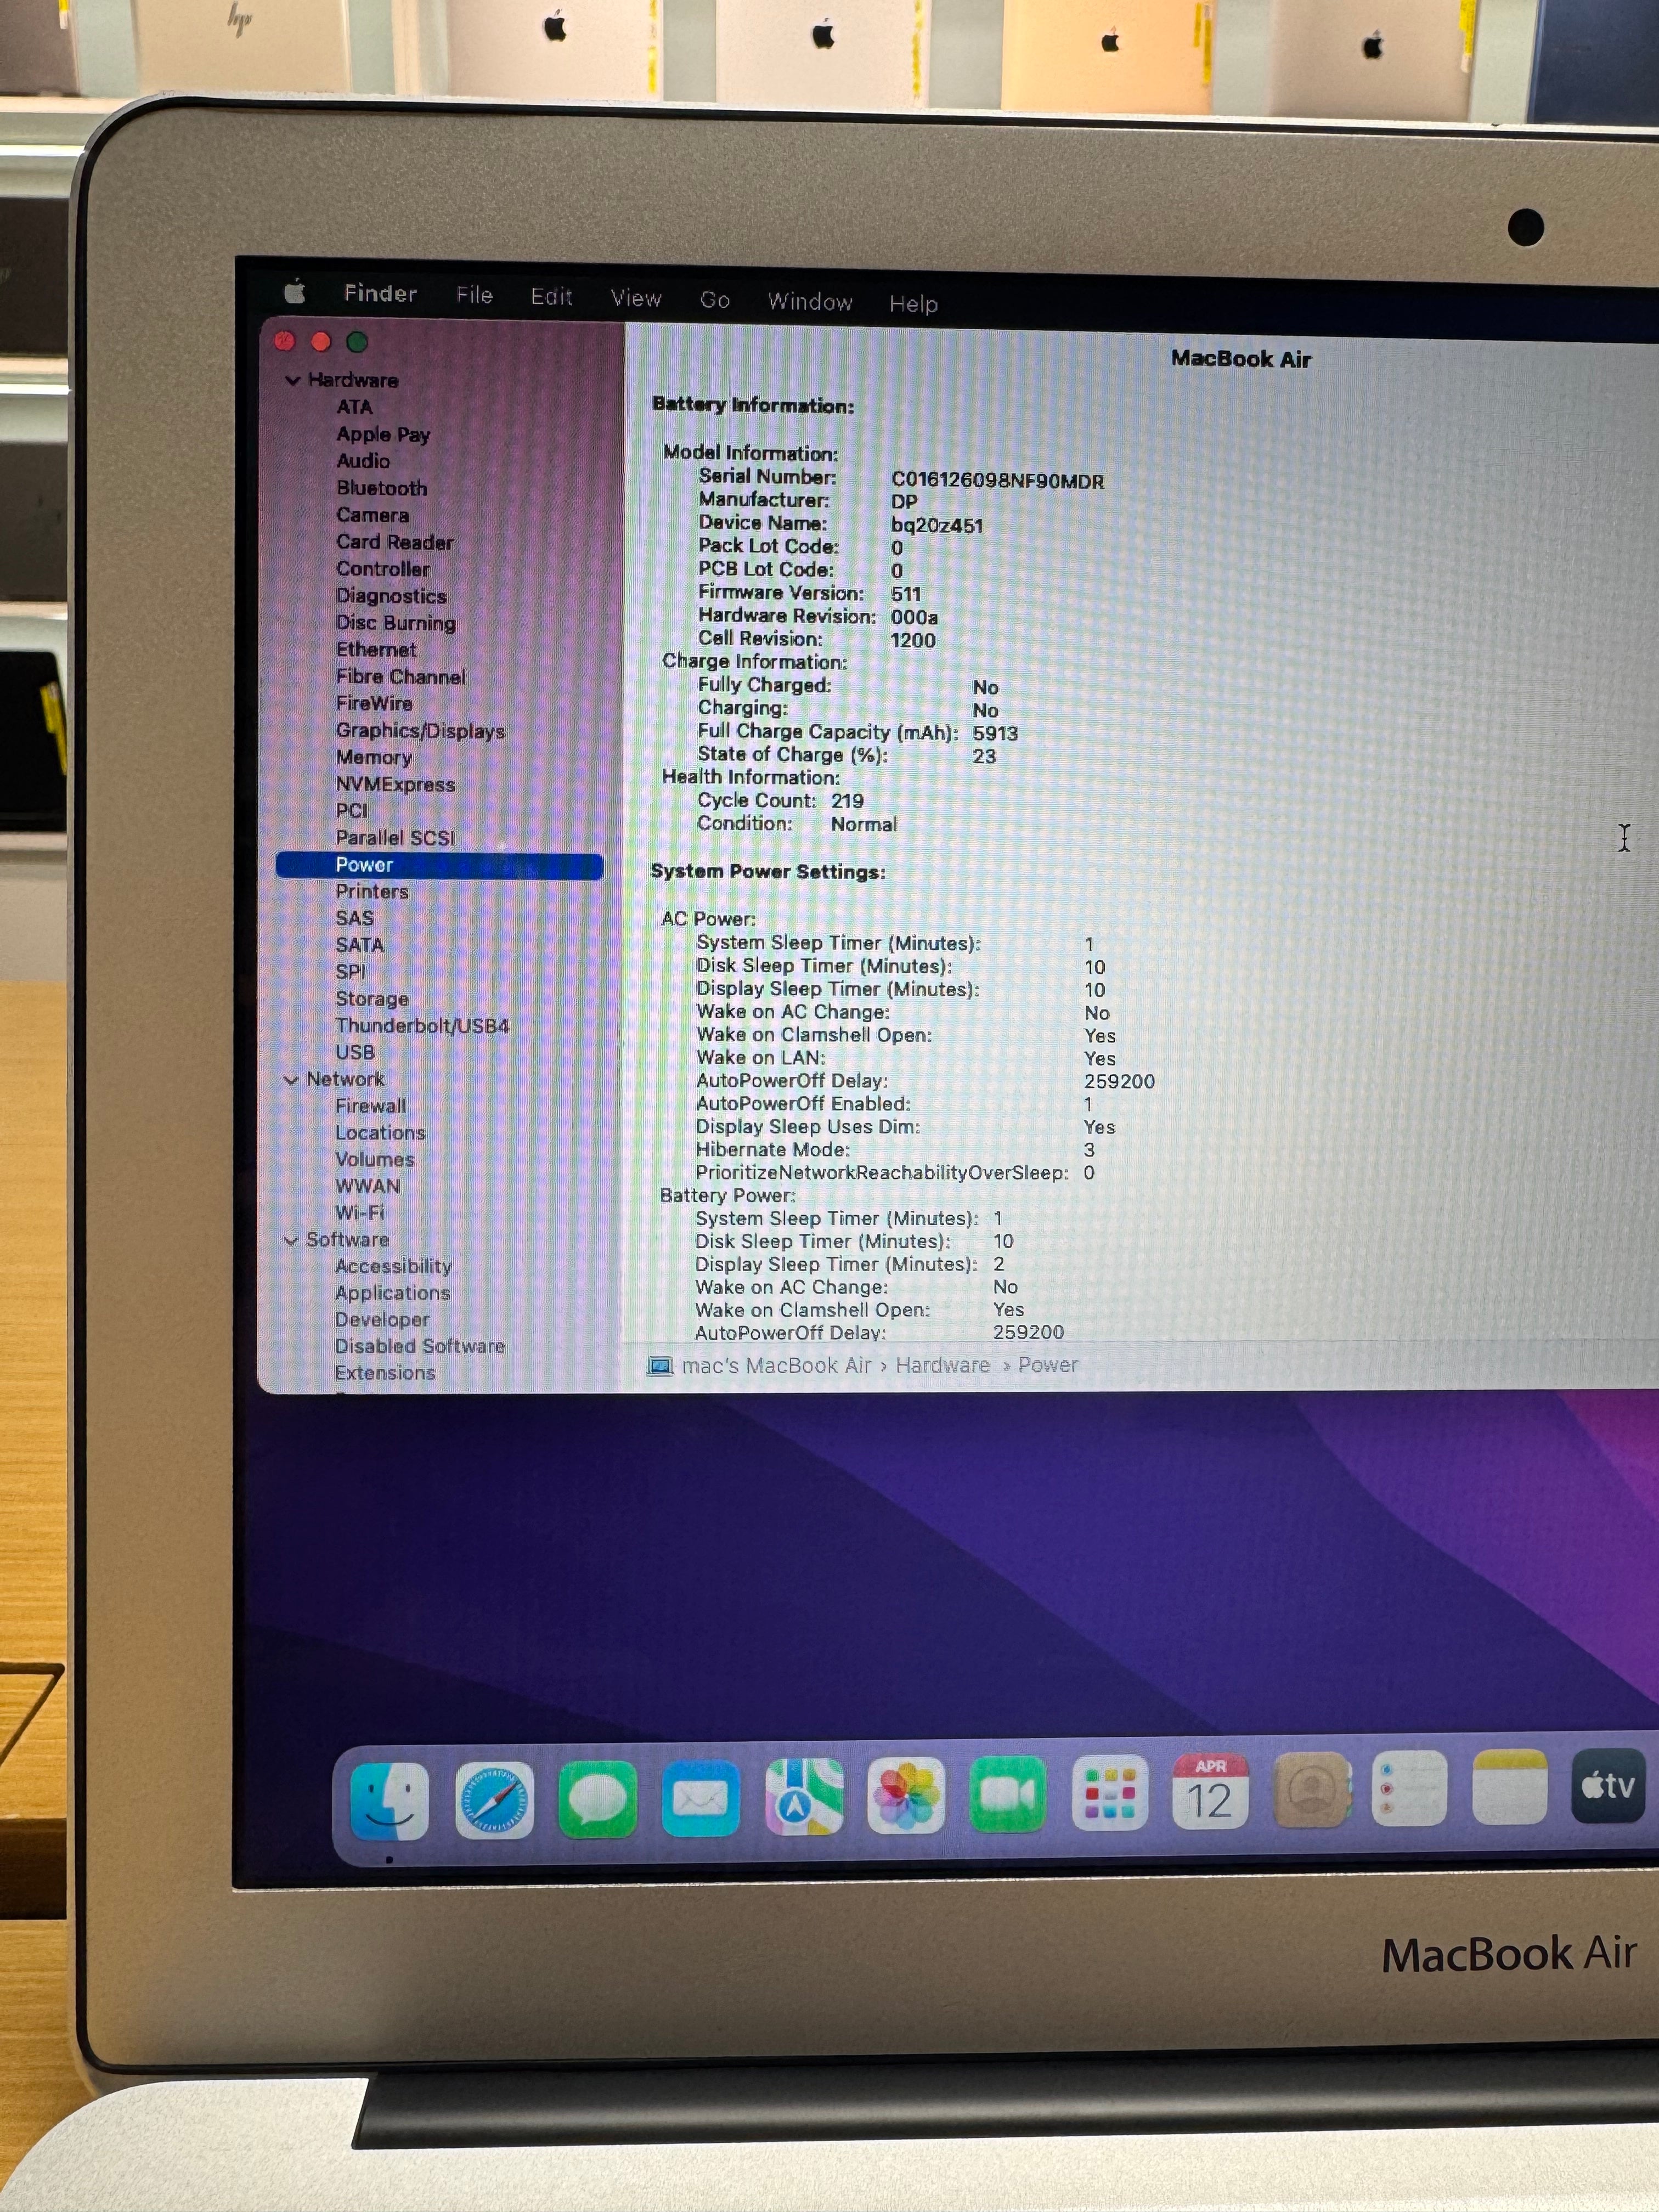This screenshot has height=2212, width=1659.
Task: Select SAS in the sidebar
Action: [354, 918]
